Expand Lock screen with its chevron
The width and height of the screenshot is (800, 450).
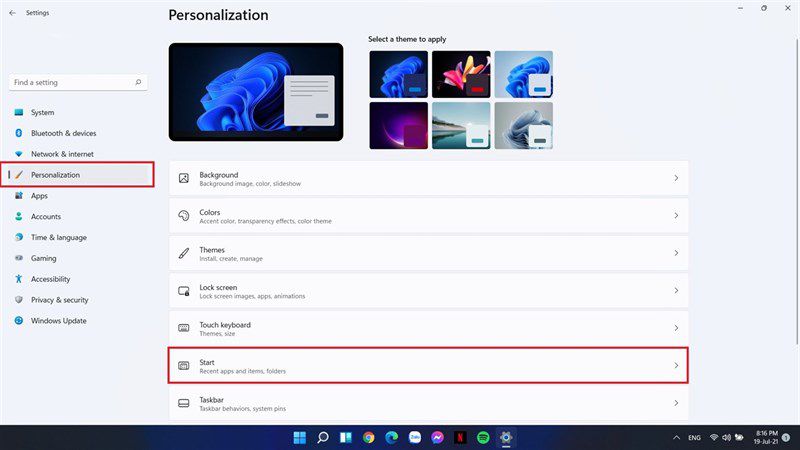click(676, 291)
